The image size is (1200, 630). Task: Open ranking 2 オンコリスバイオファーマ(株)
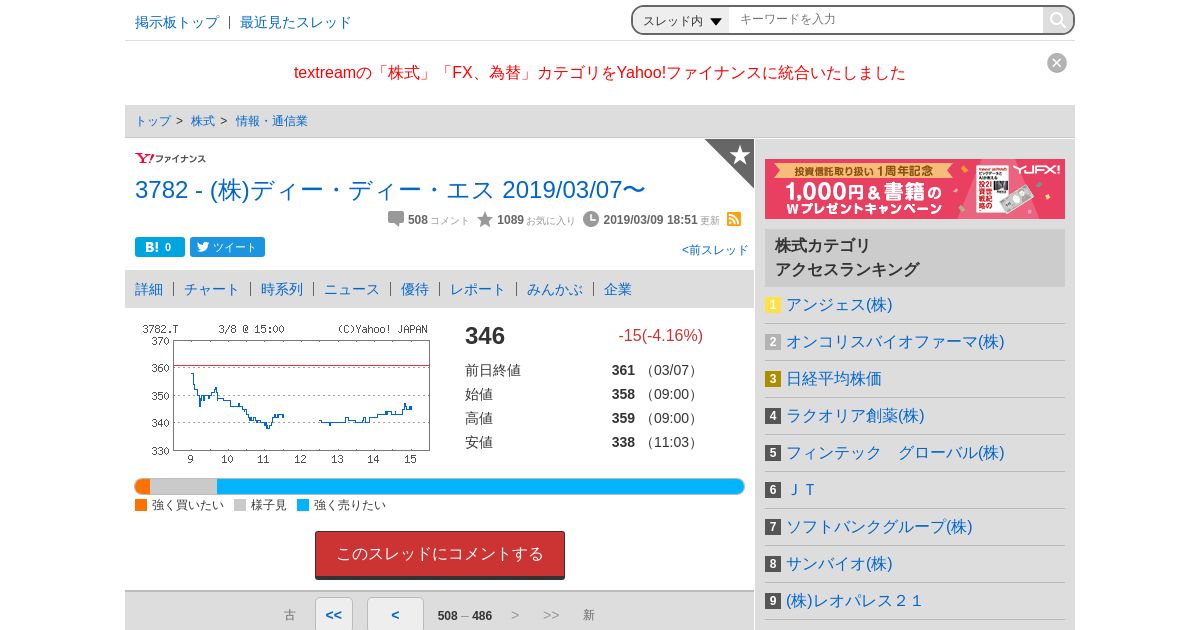[x=895, y=342]
